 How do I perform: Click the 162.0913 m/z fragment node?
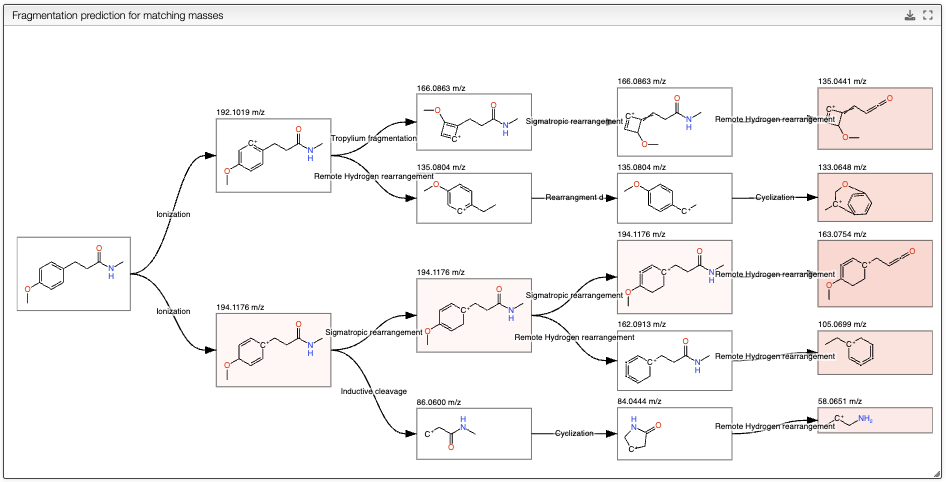[675, 360]
